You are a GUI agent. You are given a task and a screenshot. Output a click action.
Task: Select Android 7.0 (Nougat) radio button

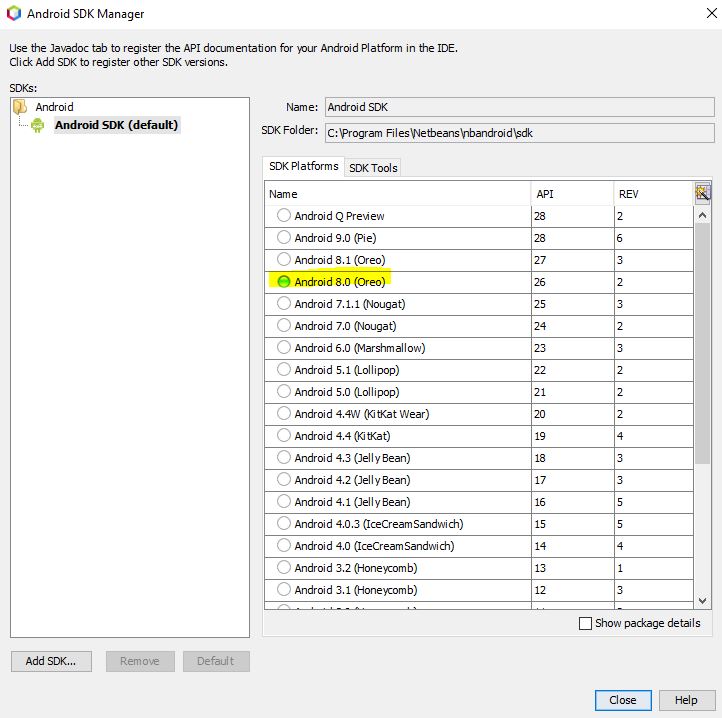point(284,325)
